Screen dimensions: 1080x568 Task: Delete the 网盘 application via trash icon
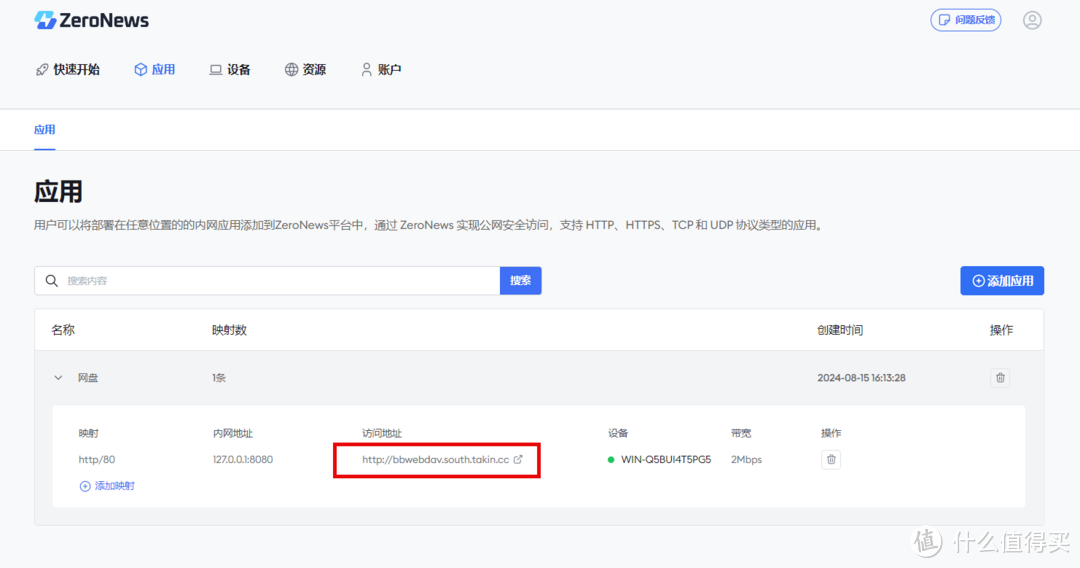[x=1000, y=378]
